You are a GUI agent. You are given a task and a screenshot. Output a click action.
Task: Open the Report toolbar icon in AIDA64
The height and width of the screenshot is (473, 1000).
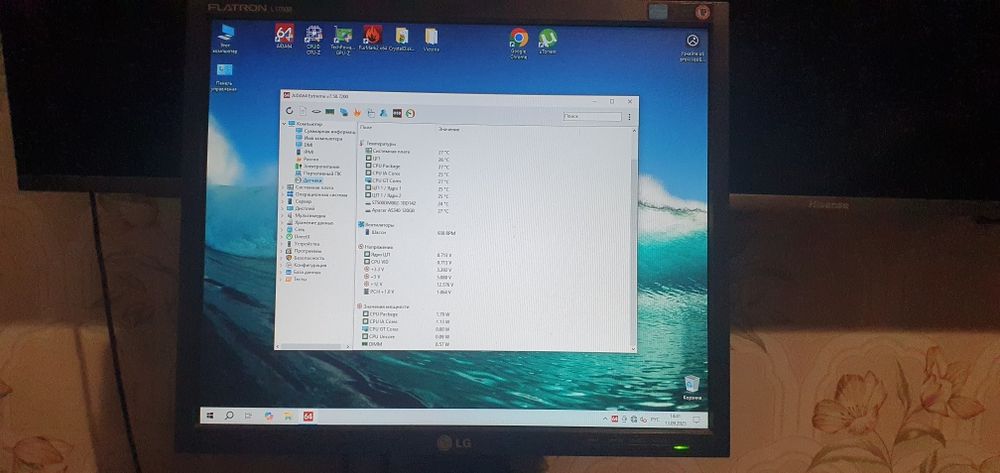[303, 112]
